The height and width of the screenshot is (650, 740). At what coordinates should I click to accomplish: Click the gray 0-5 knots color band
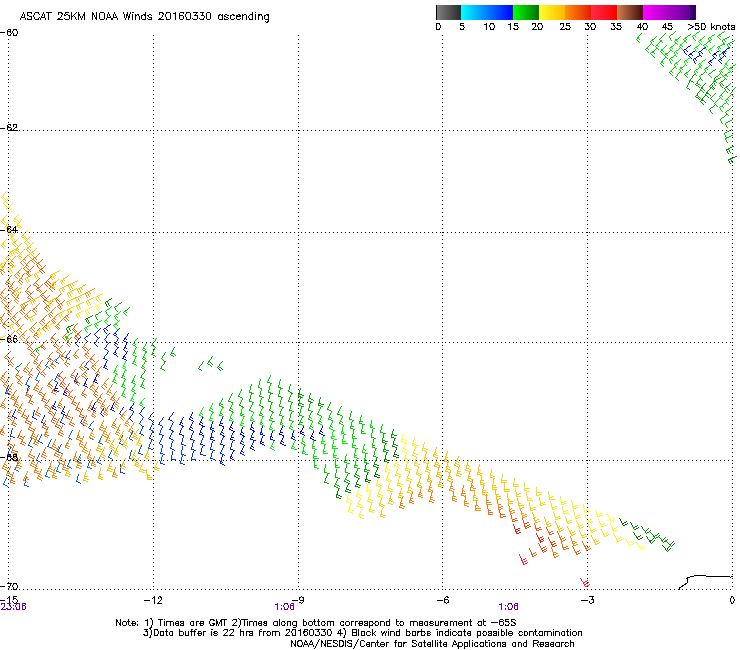coord(448,12)
